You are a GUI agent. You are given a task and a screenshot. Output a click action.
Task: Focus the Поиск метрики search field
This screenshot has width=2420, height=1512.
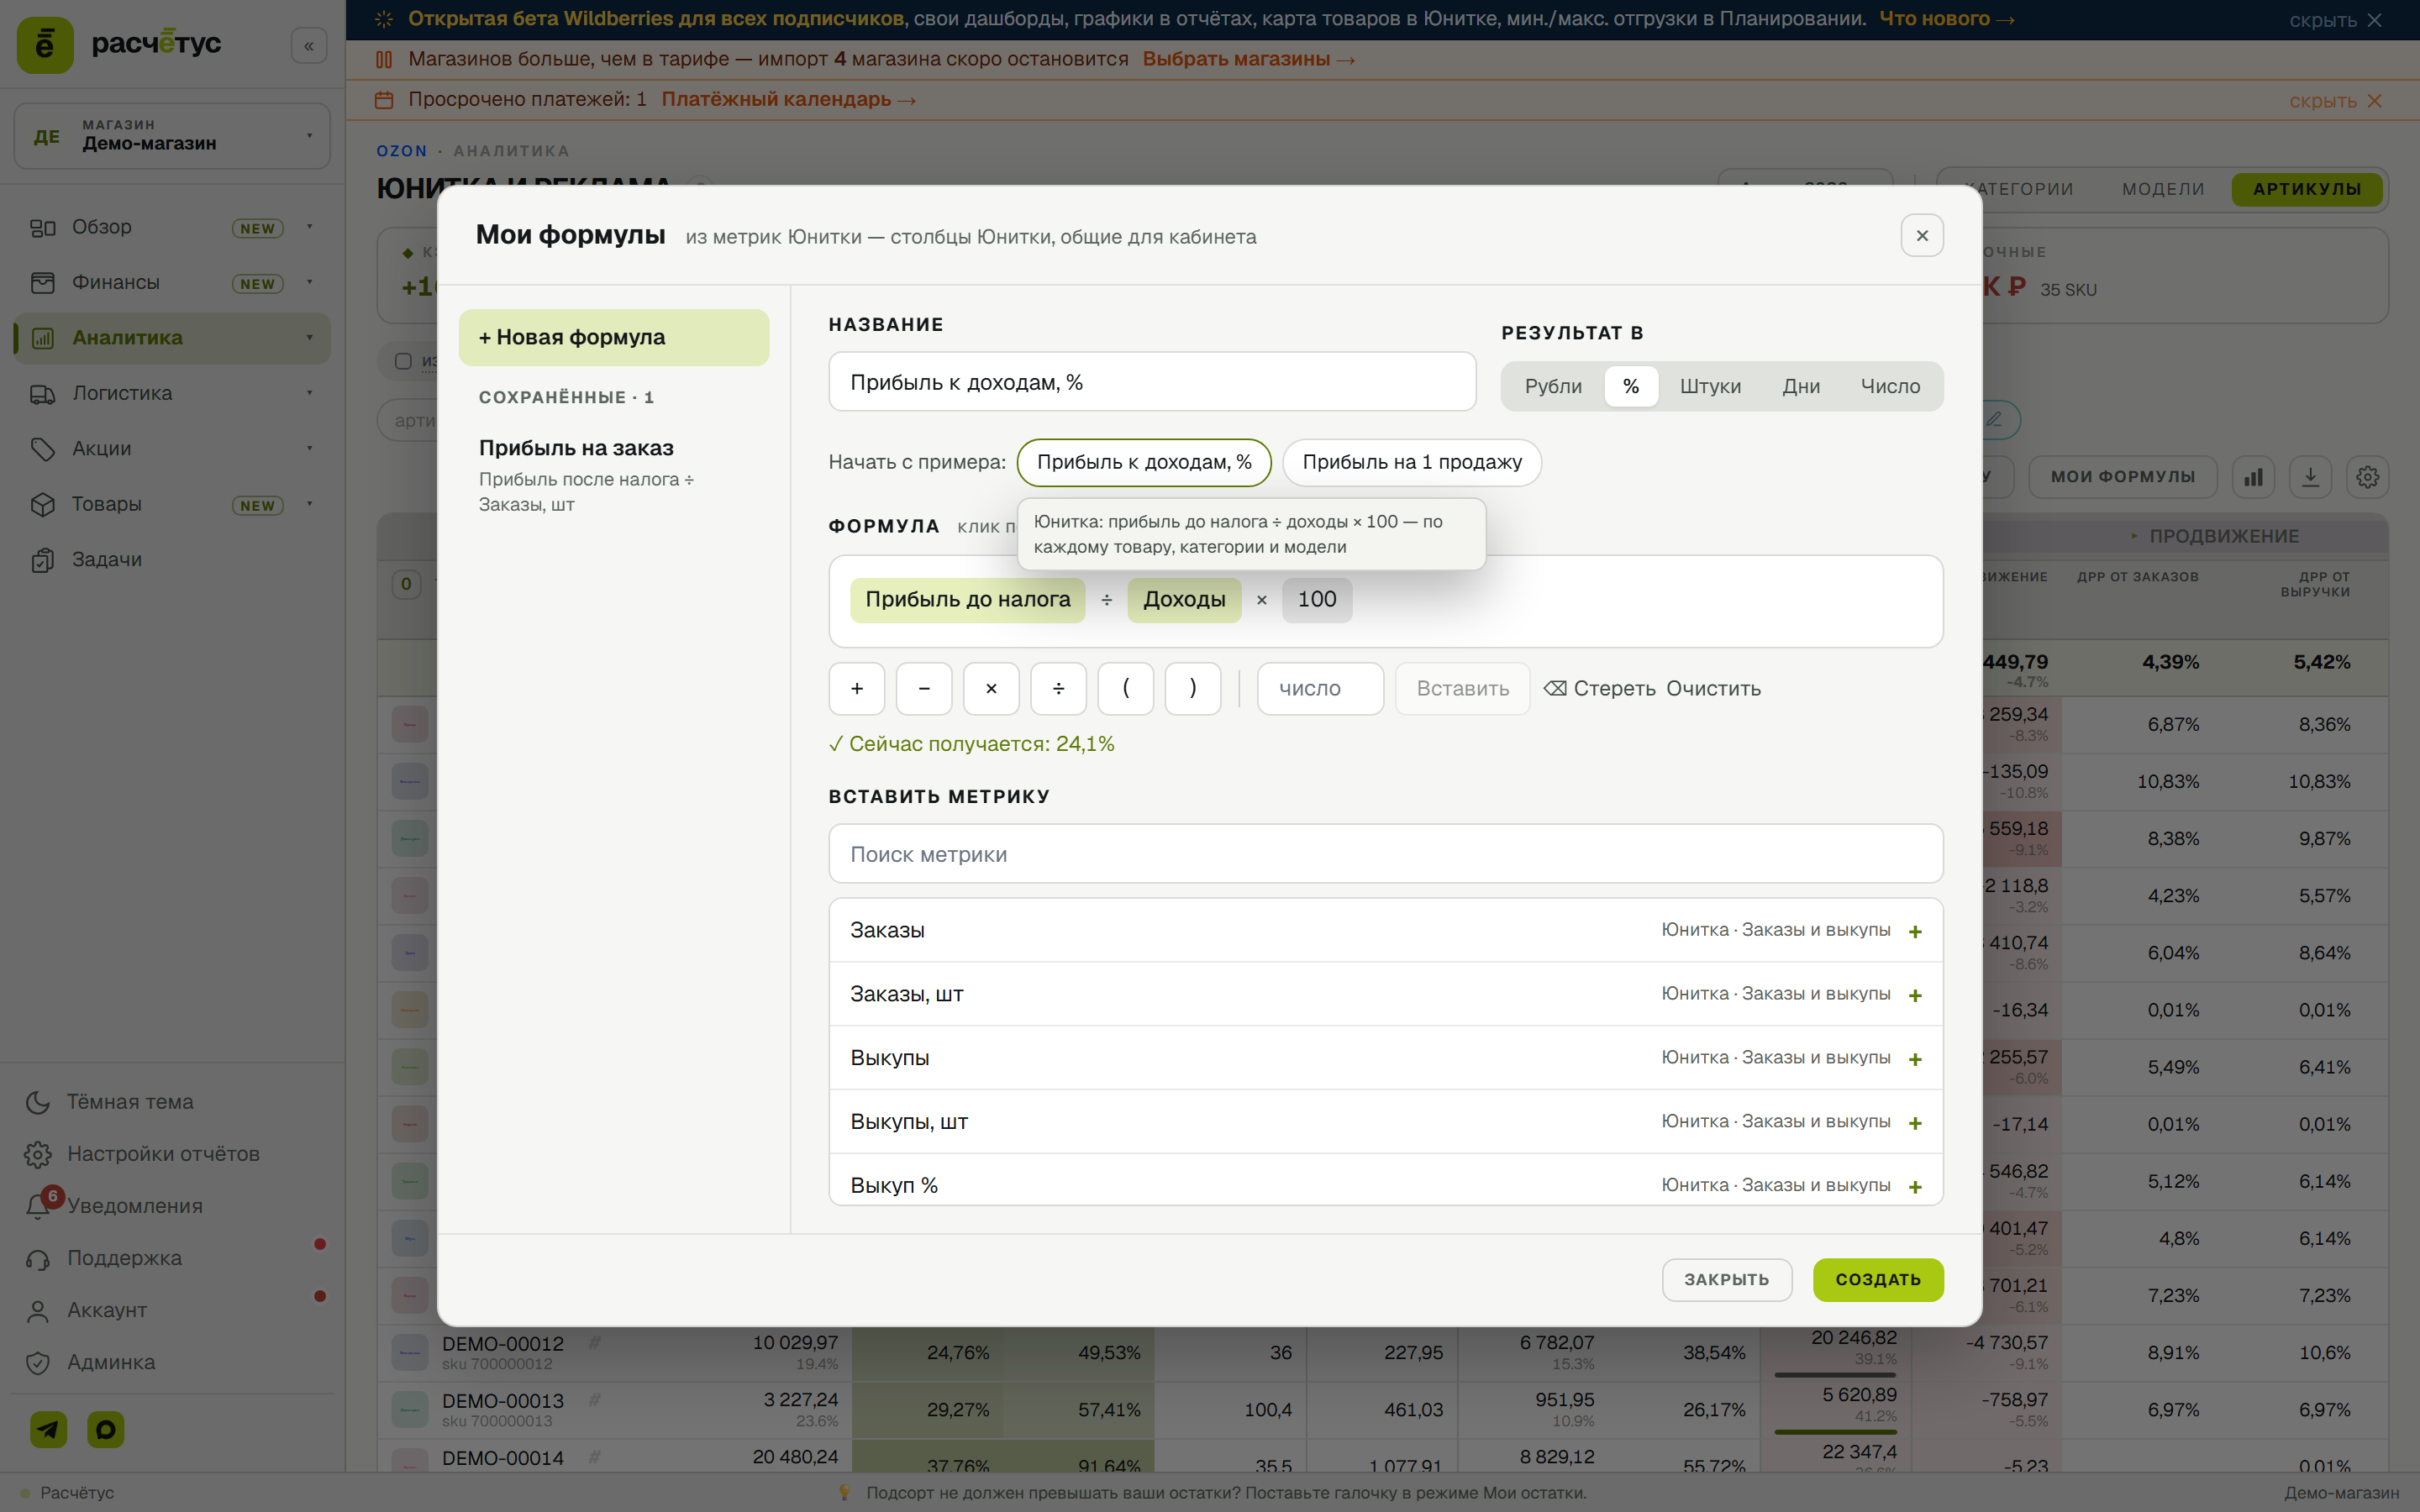pos(1385,854)
